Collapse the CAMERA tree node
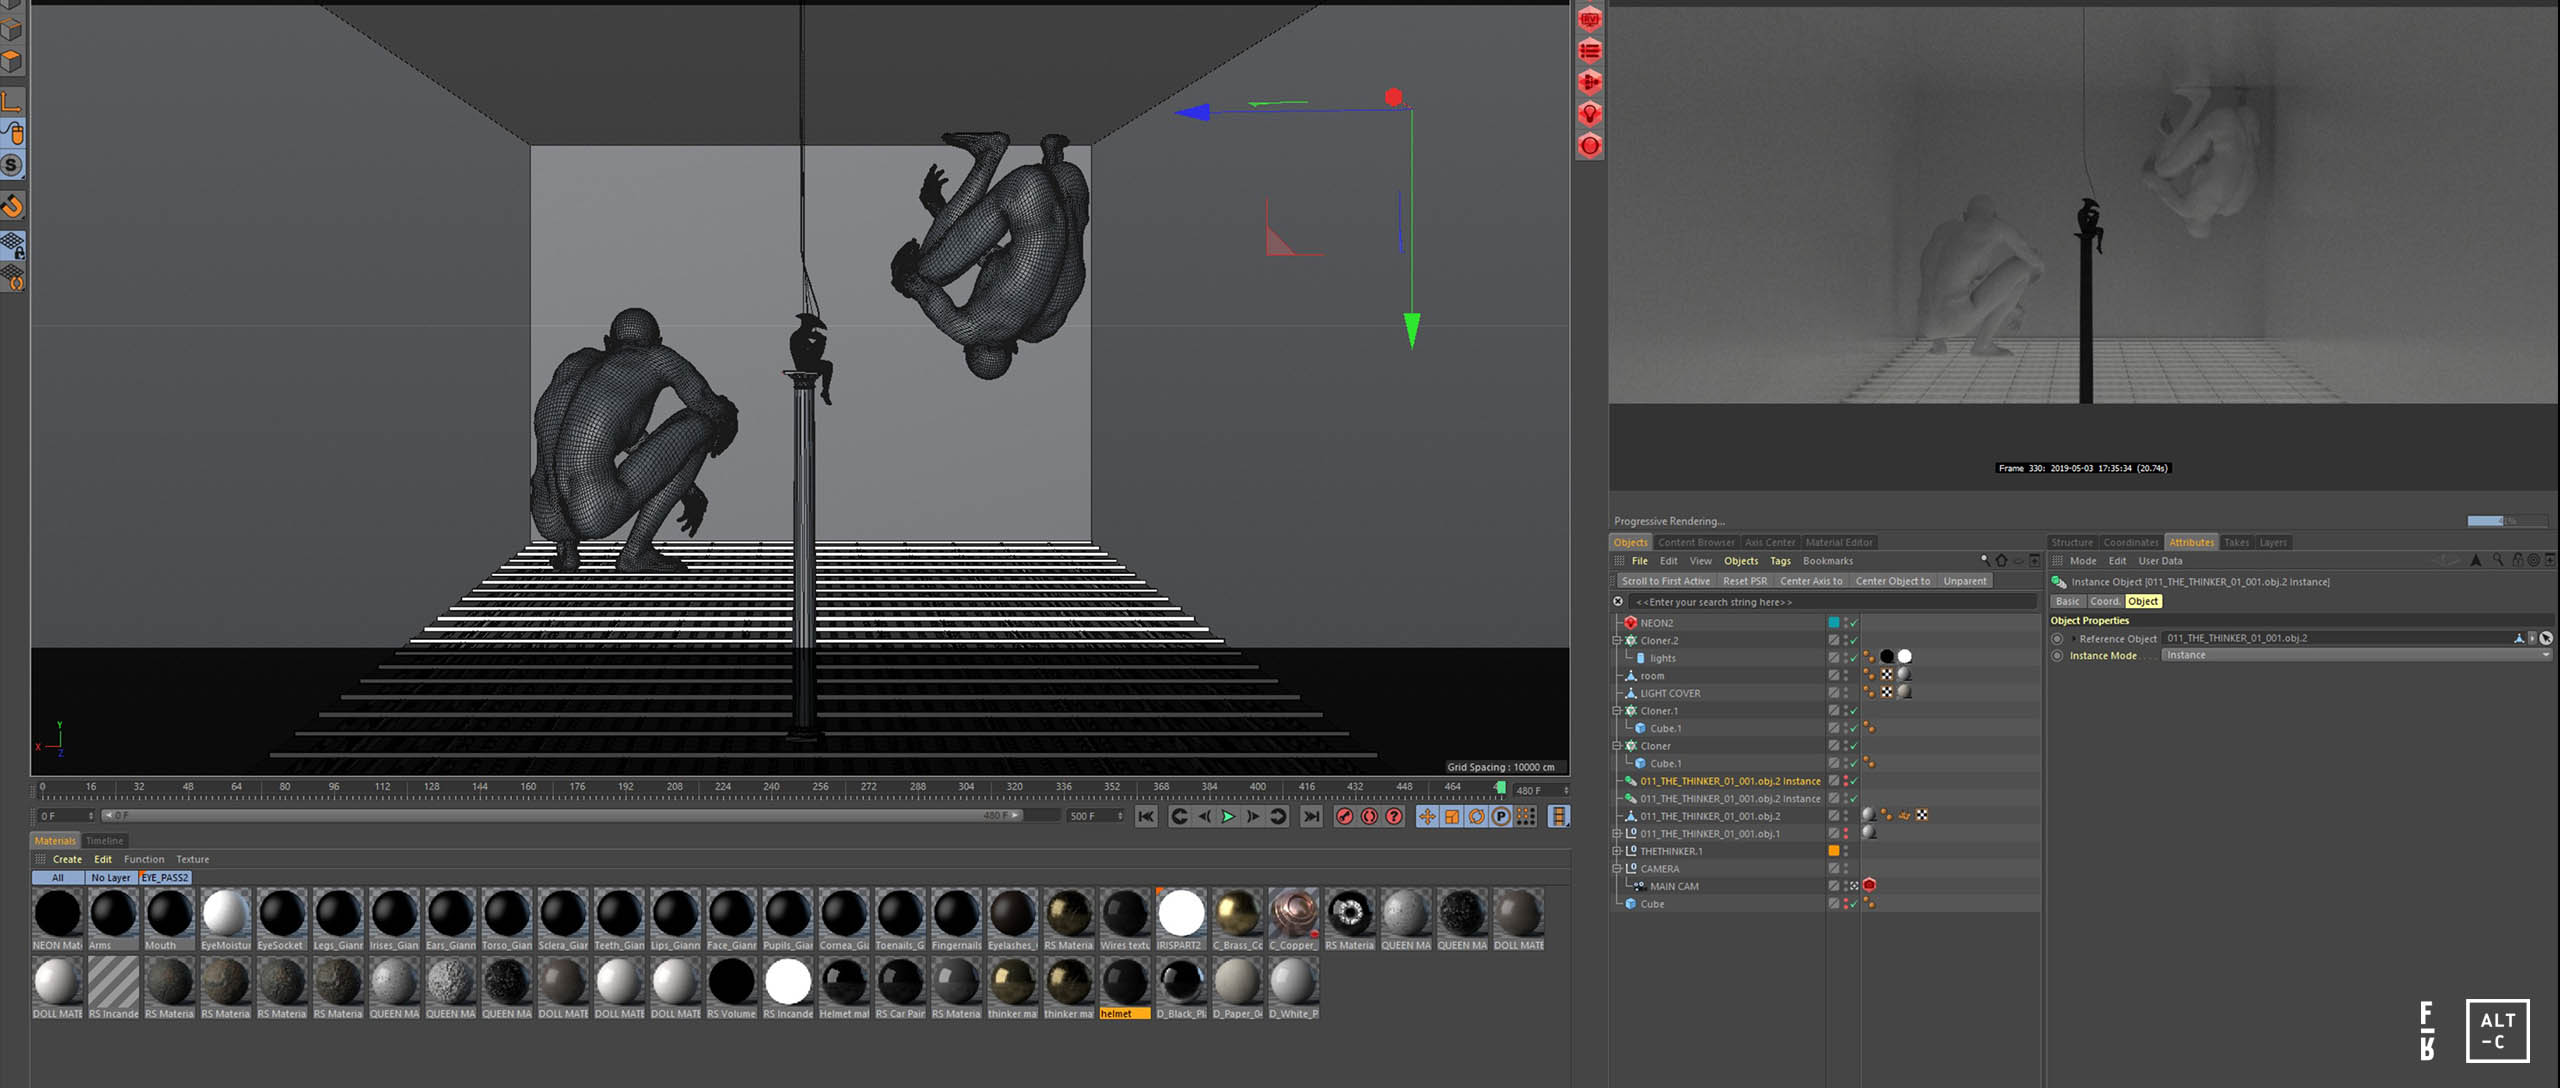This screenshot has height=1088, width=2560. tap(1617, 869)
